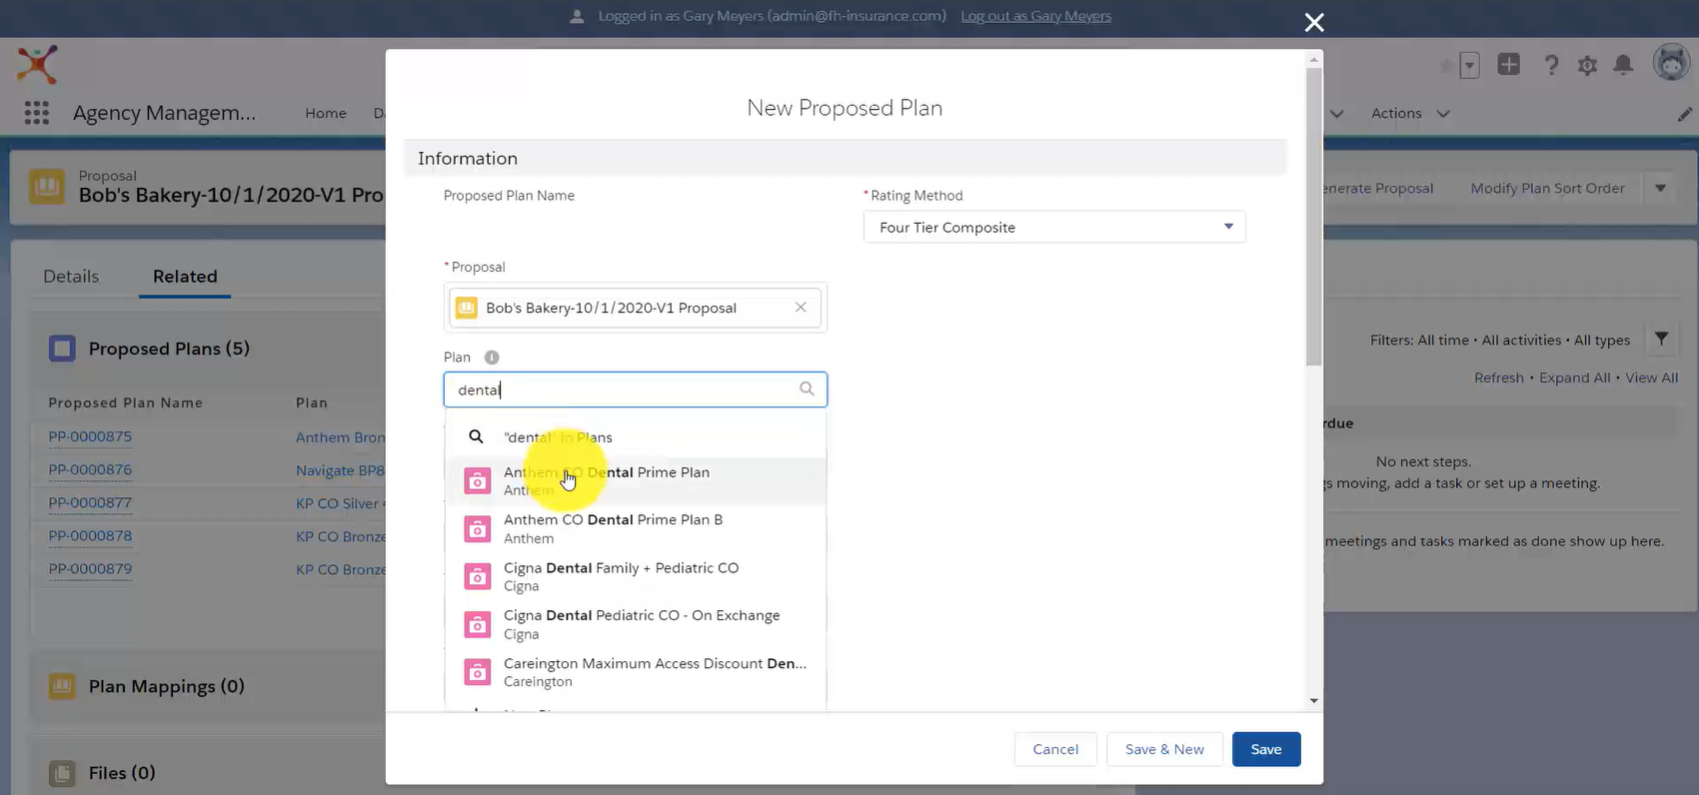Click the Agency Management app logo

click(37, 64)
